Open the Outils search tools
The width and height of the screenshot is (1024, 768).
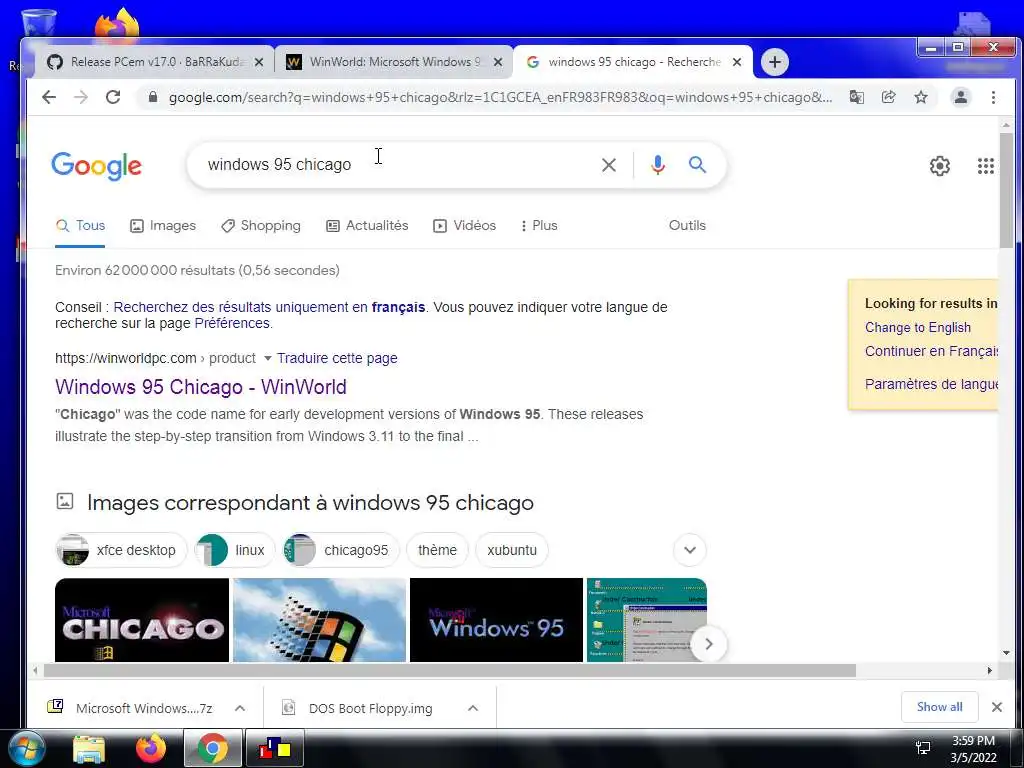[687, 225]
